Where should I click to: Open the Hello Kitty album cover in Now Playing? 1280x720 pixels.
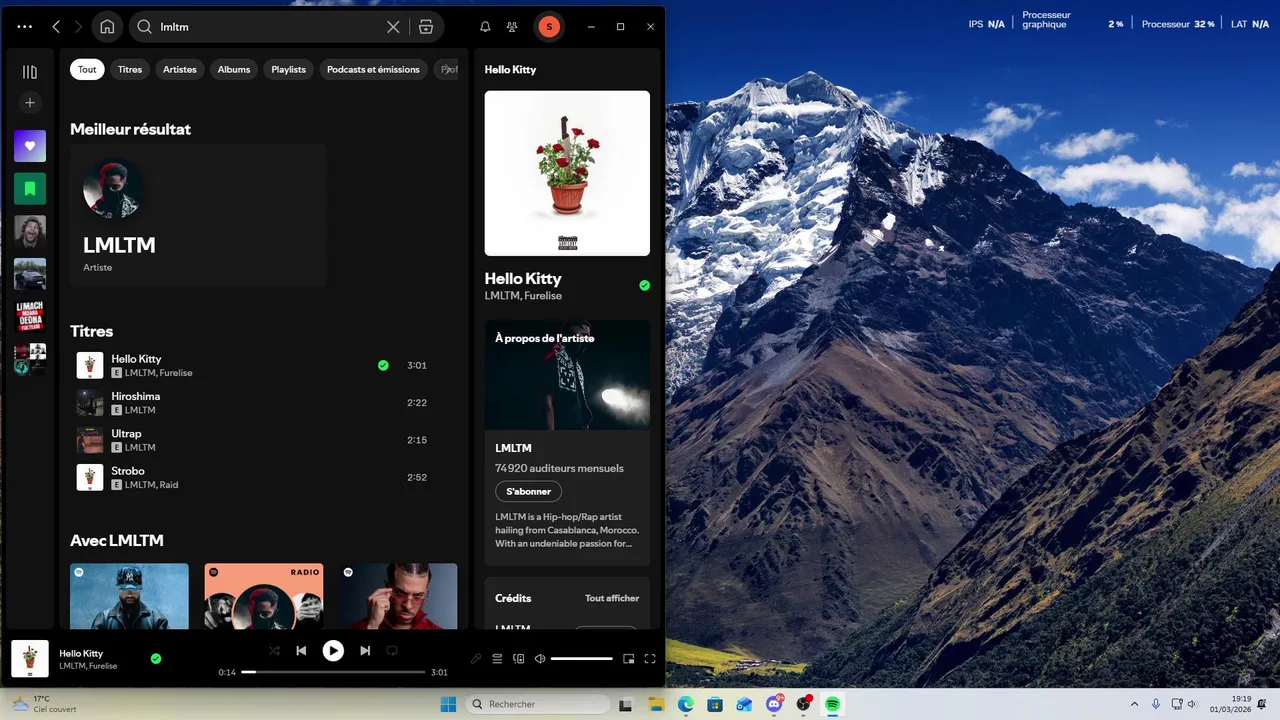567,173
